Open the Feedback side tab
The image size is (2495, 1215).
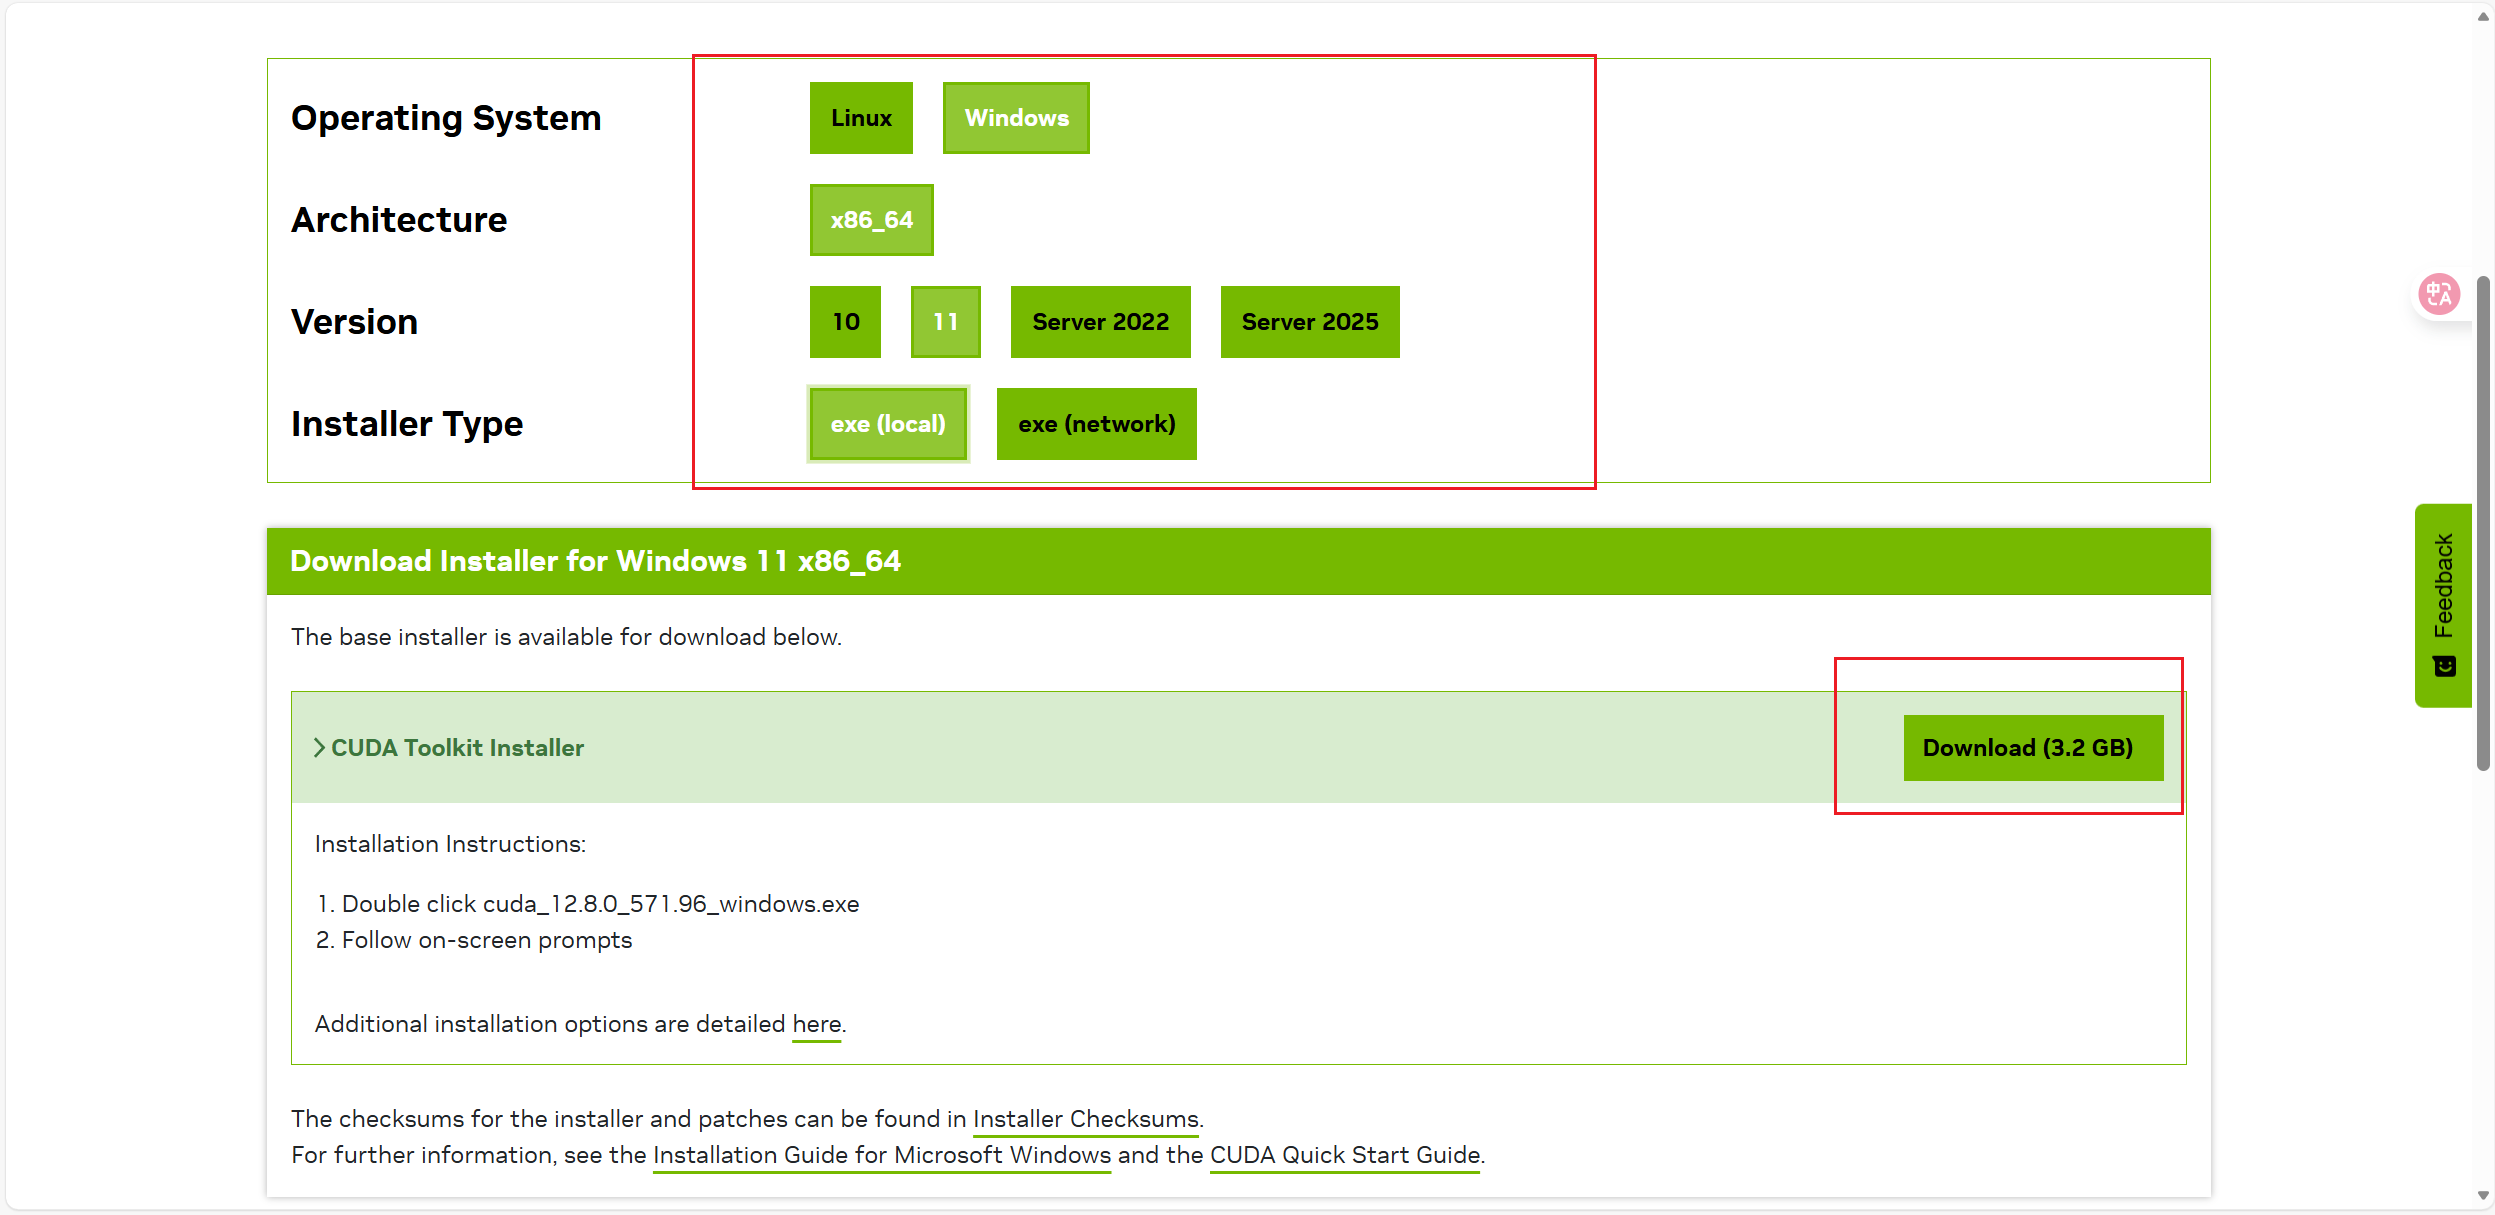2443,606
